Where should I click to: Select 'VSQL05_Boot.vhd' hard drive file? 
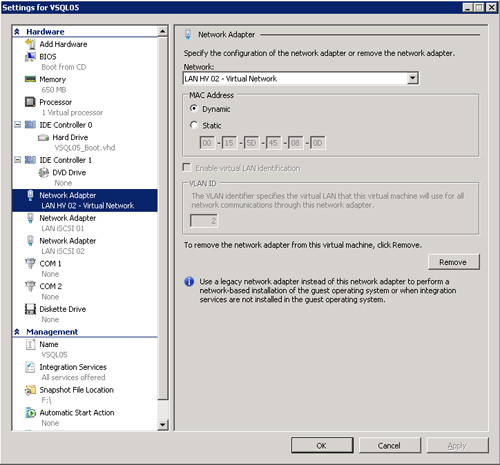click(85, 148)
